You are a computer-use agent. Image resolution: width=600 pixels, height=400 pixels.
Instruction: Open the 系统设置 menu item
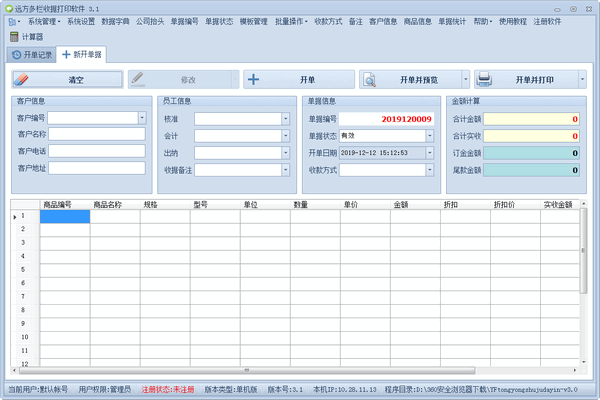point(81,21)
